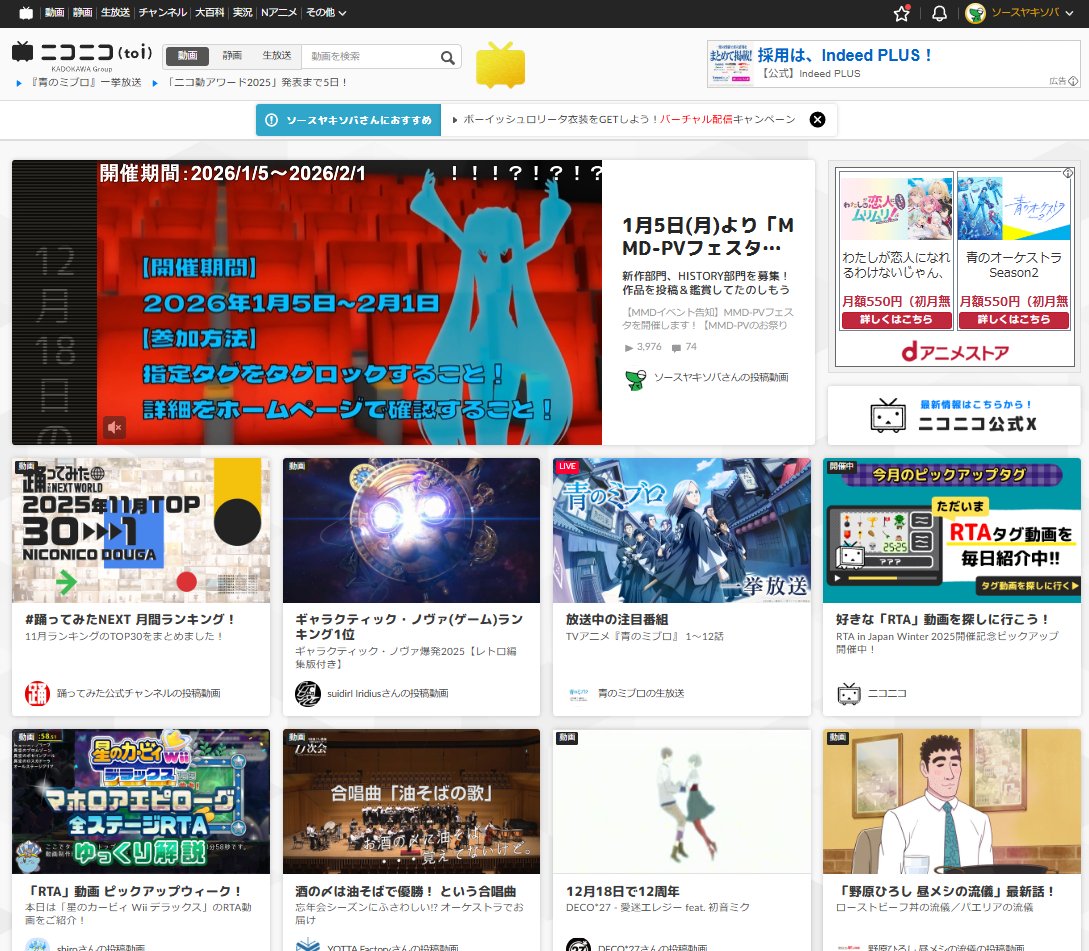The width and height of the screenshot is (1089, 951).
Task: Open the 「ニコ動アワード2025」発表まで5日 link
Action: click(x=256, y=82)
